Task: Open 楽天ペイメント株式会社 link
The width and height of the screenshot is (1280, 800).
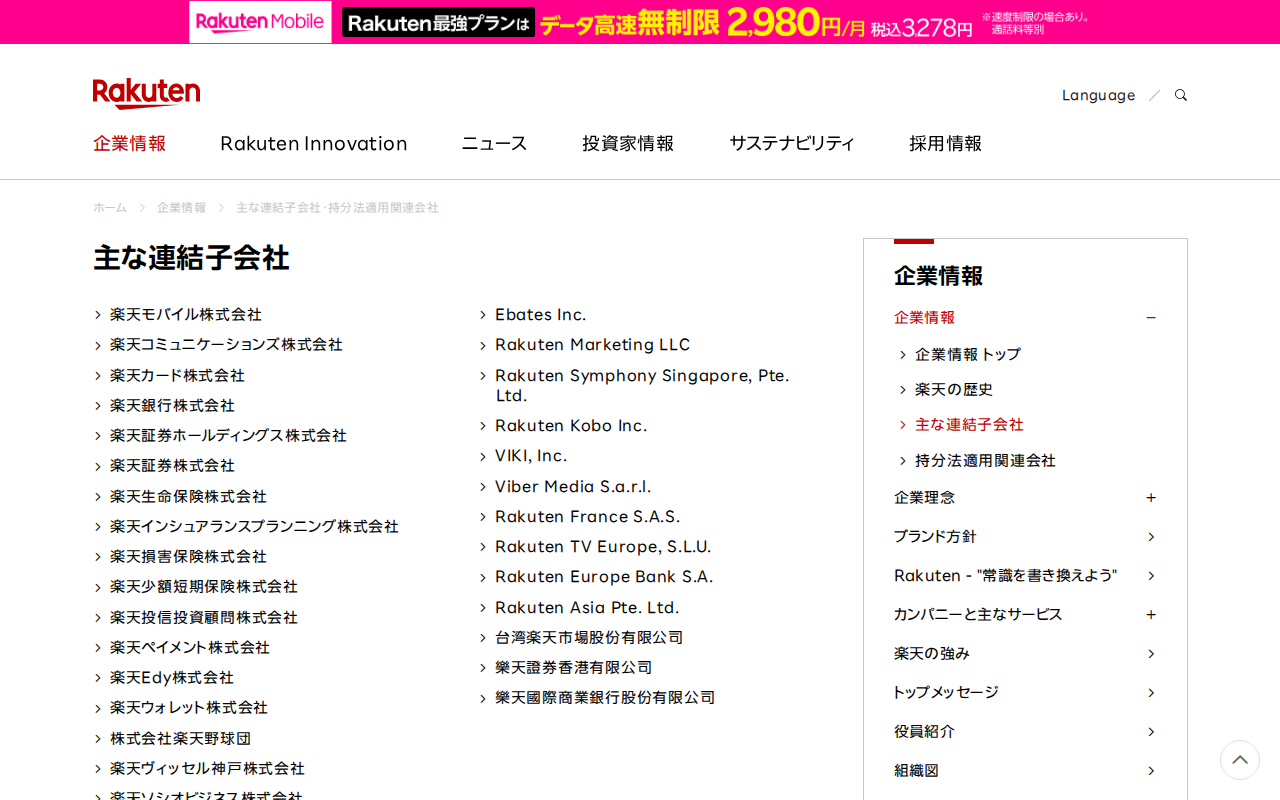Action: pos(190,647)
